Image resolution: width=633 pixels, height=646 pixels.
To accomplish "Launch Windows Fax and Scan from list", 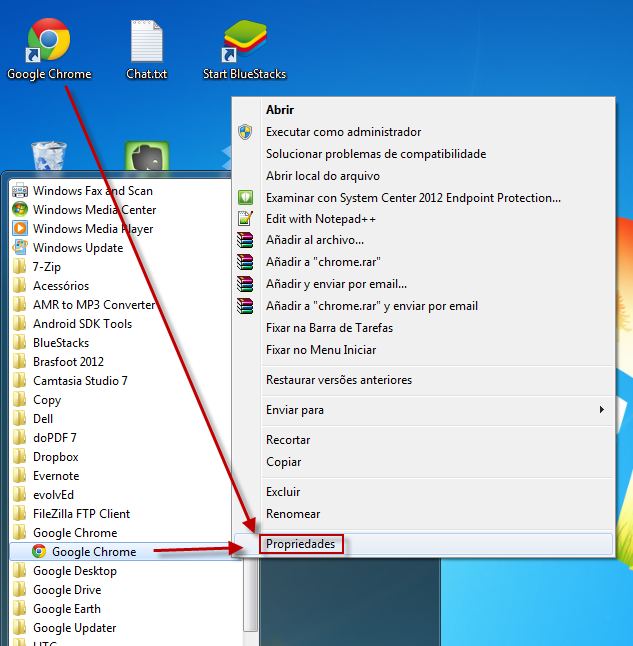I will point(92,191).
